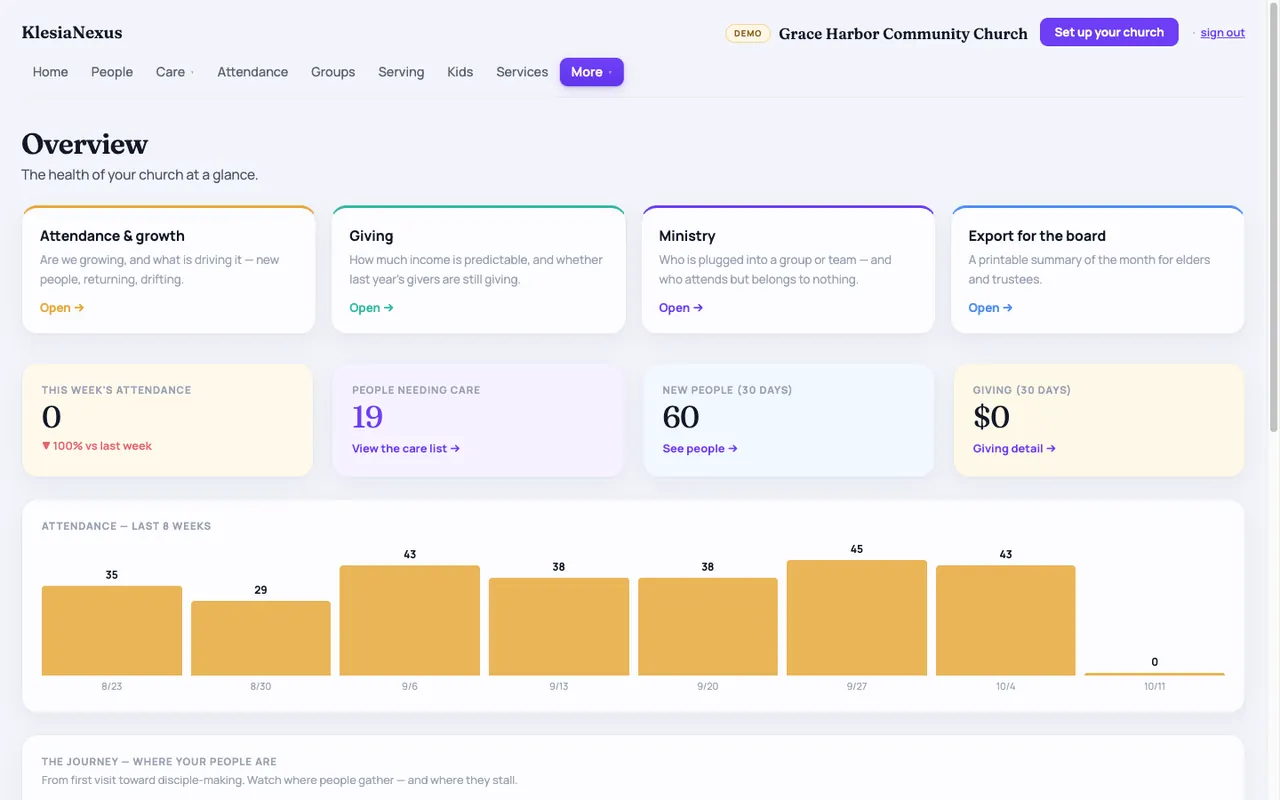The height and width of the screenshot is (800, 1280).
Task: Navigate to Groups
Action: click(333, 72)
